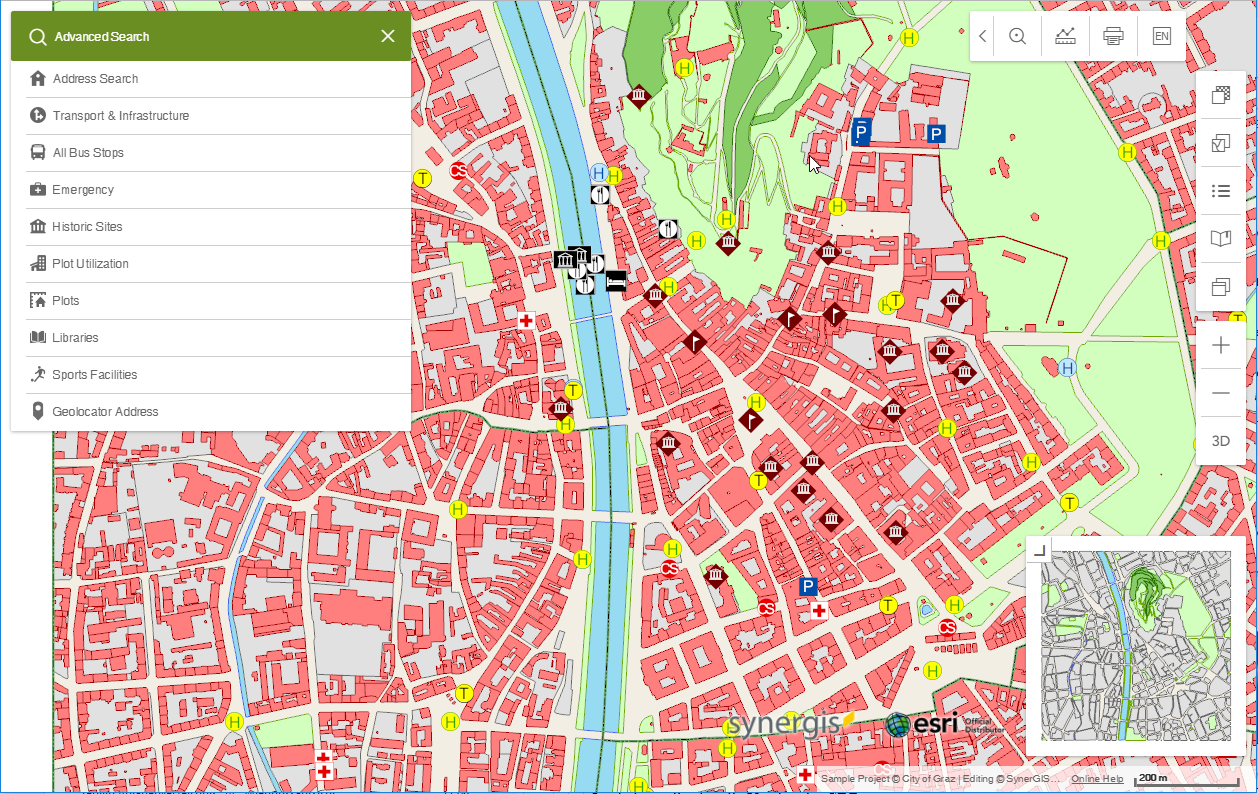Activate the magnifier zoom tool
Viewport: 1258px width, 794px height.
pyautogui.click(x=1018, y=36)
